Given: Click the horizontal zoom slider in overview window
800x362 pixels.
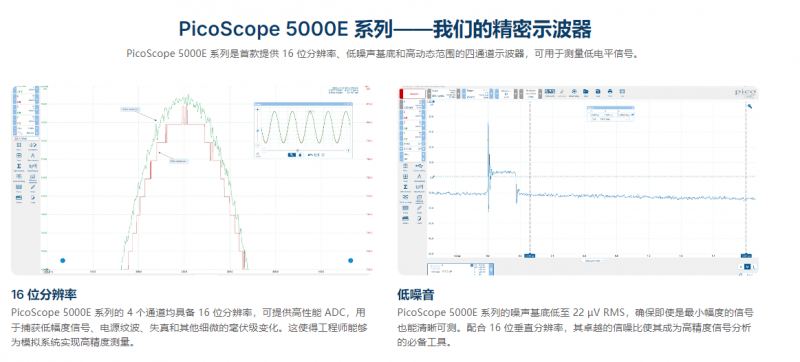Looking at the screenshot, I should [x=306, y=150].
